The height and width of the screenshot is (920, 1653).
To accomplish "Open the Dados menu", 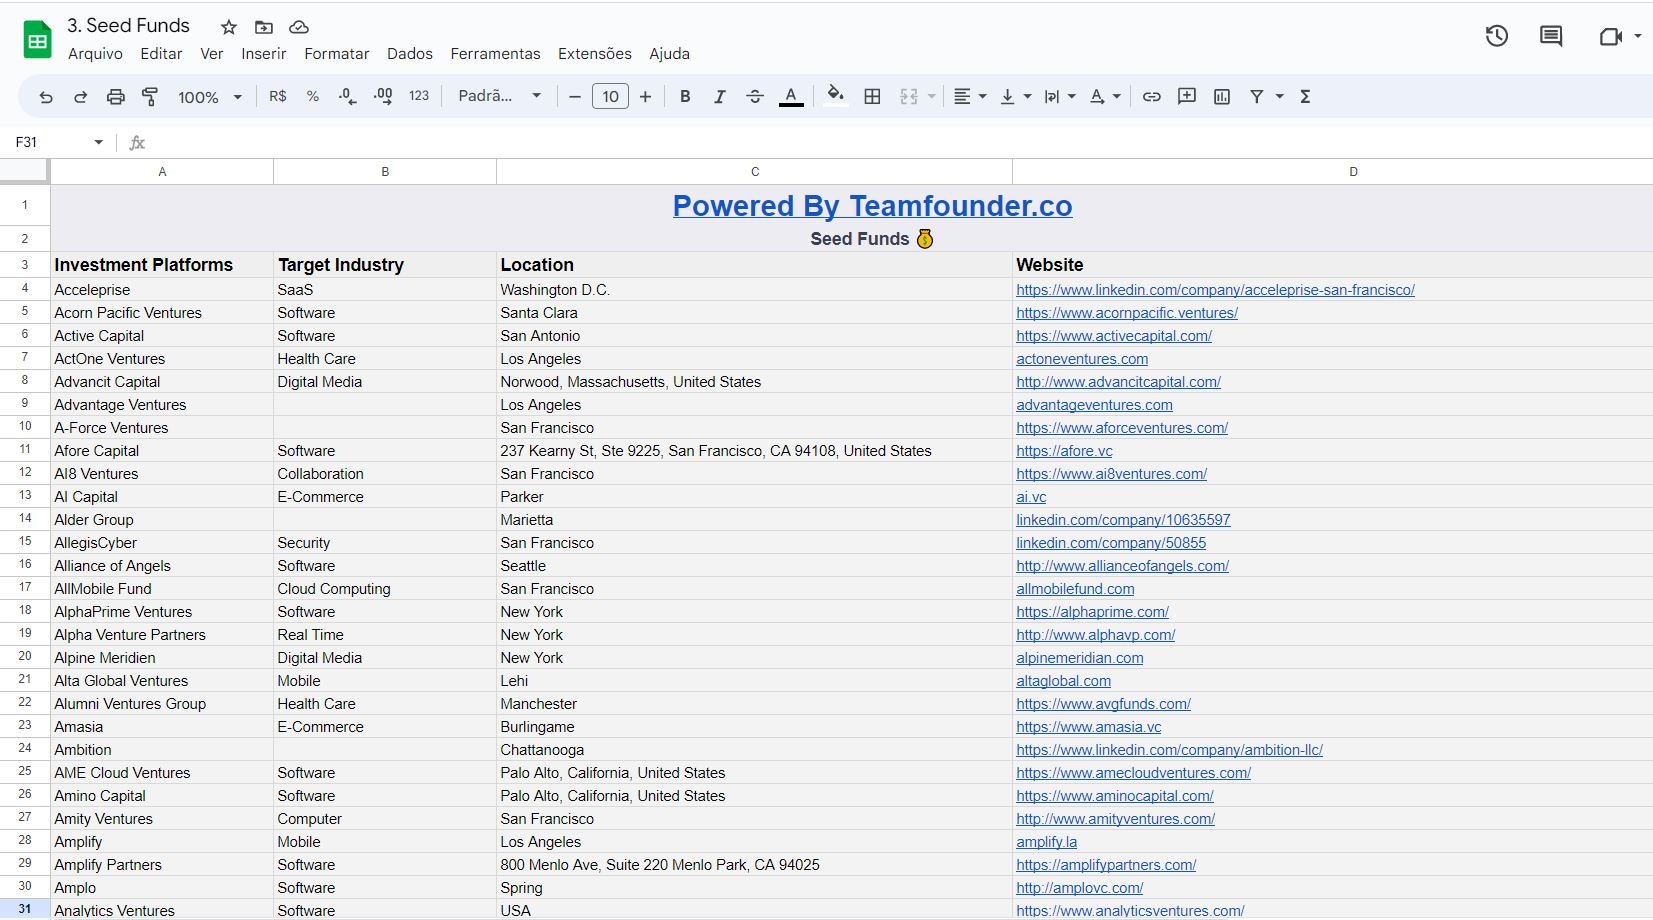I will [x=410, y=54].
